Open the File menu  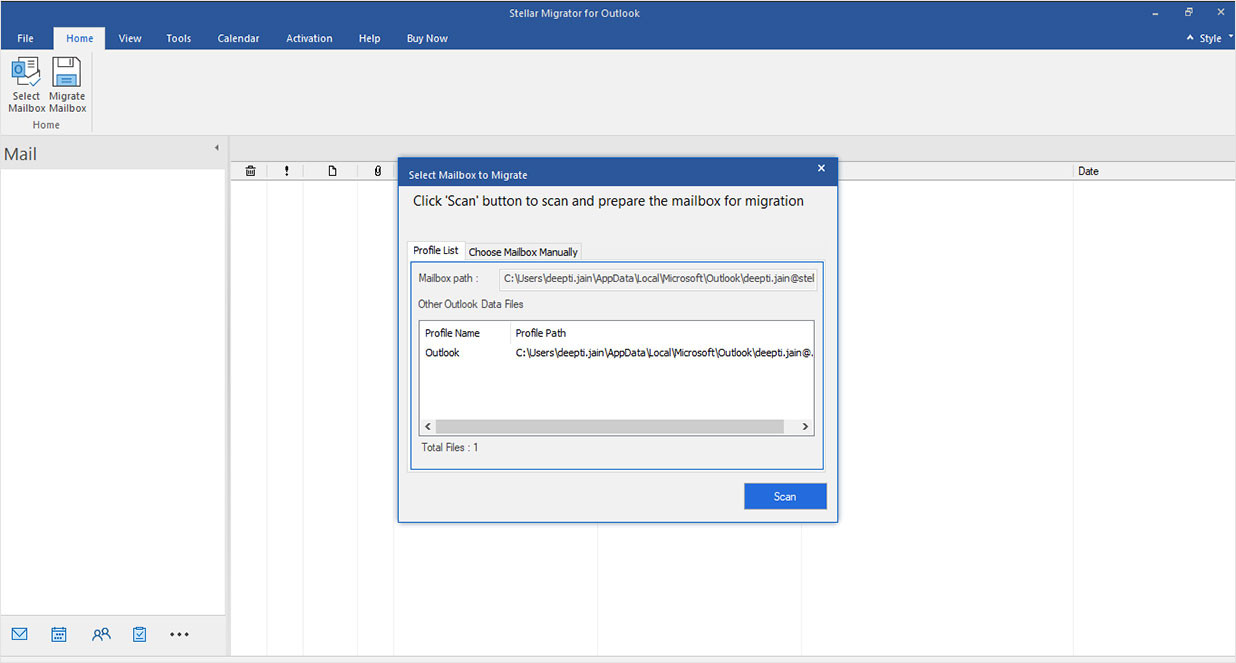tap(26, 38)
